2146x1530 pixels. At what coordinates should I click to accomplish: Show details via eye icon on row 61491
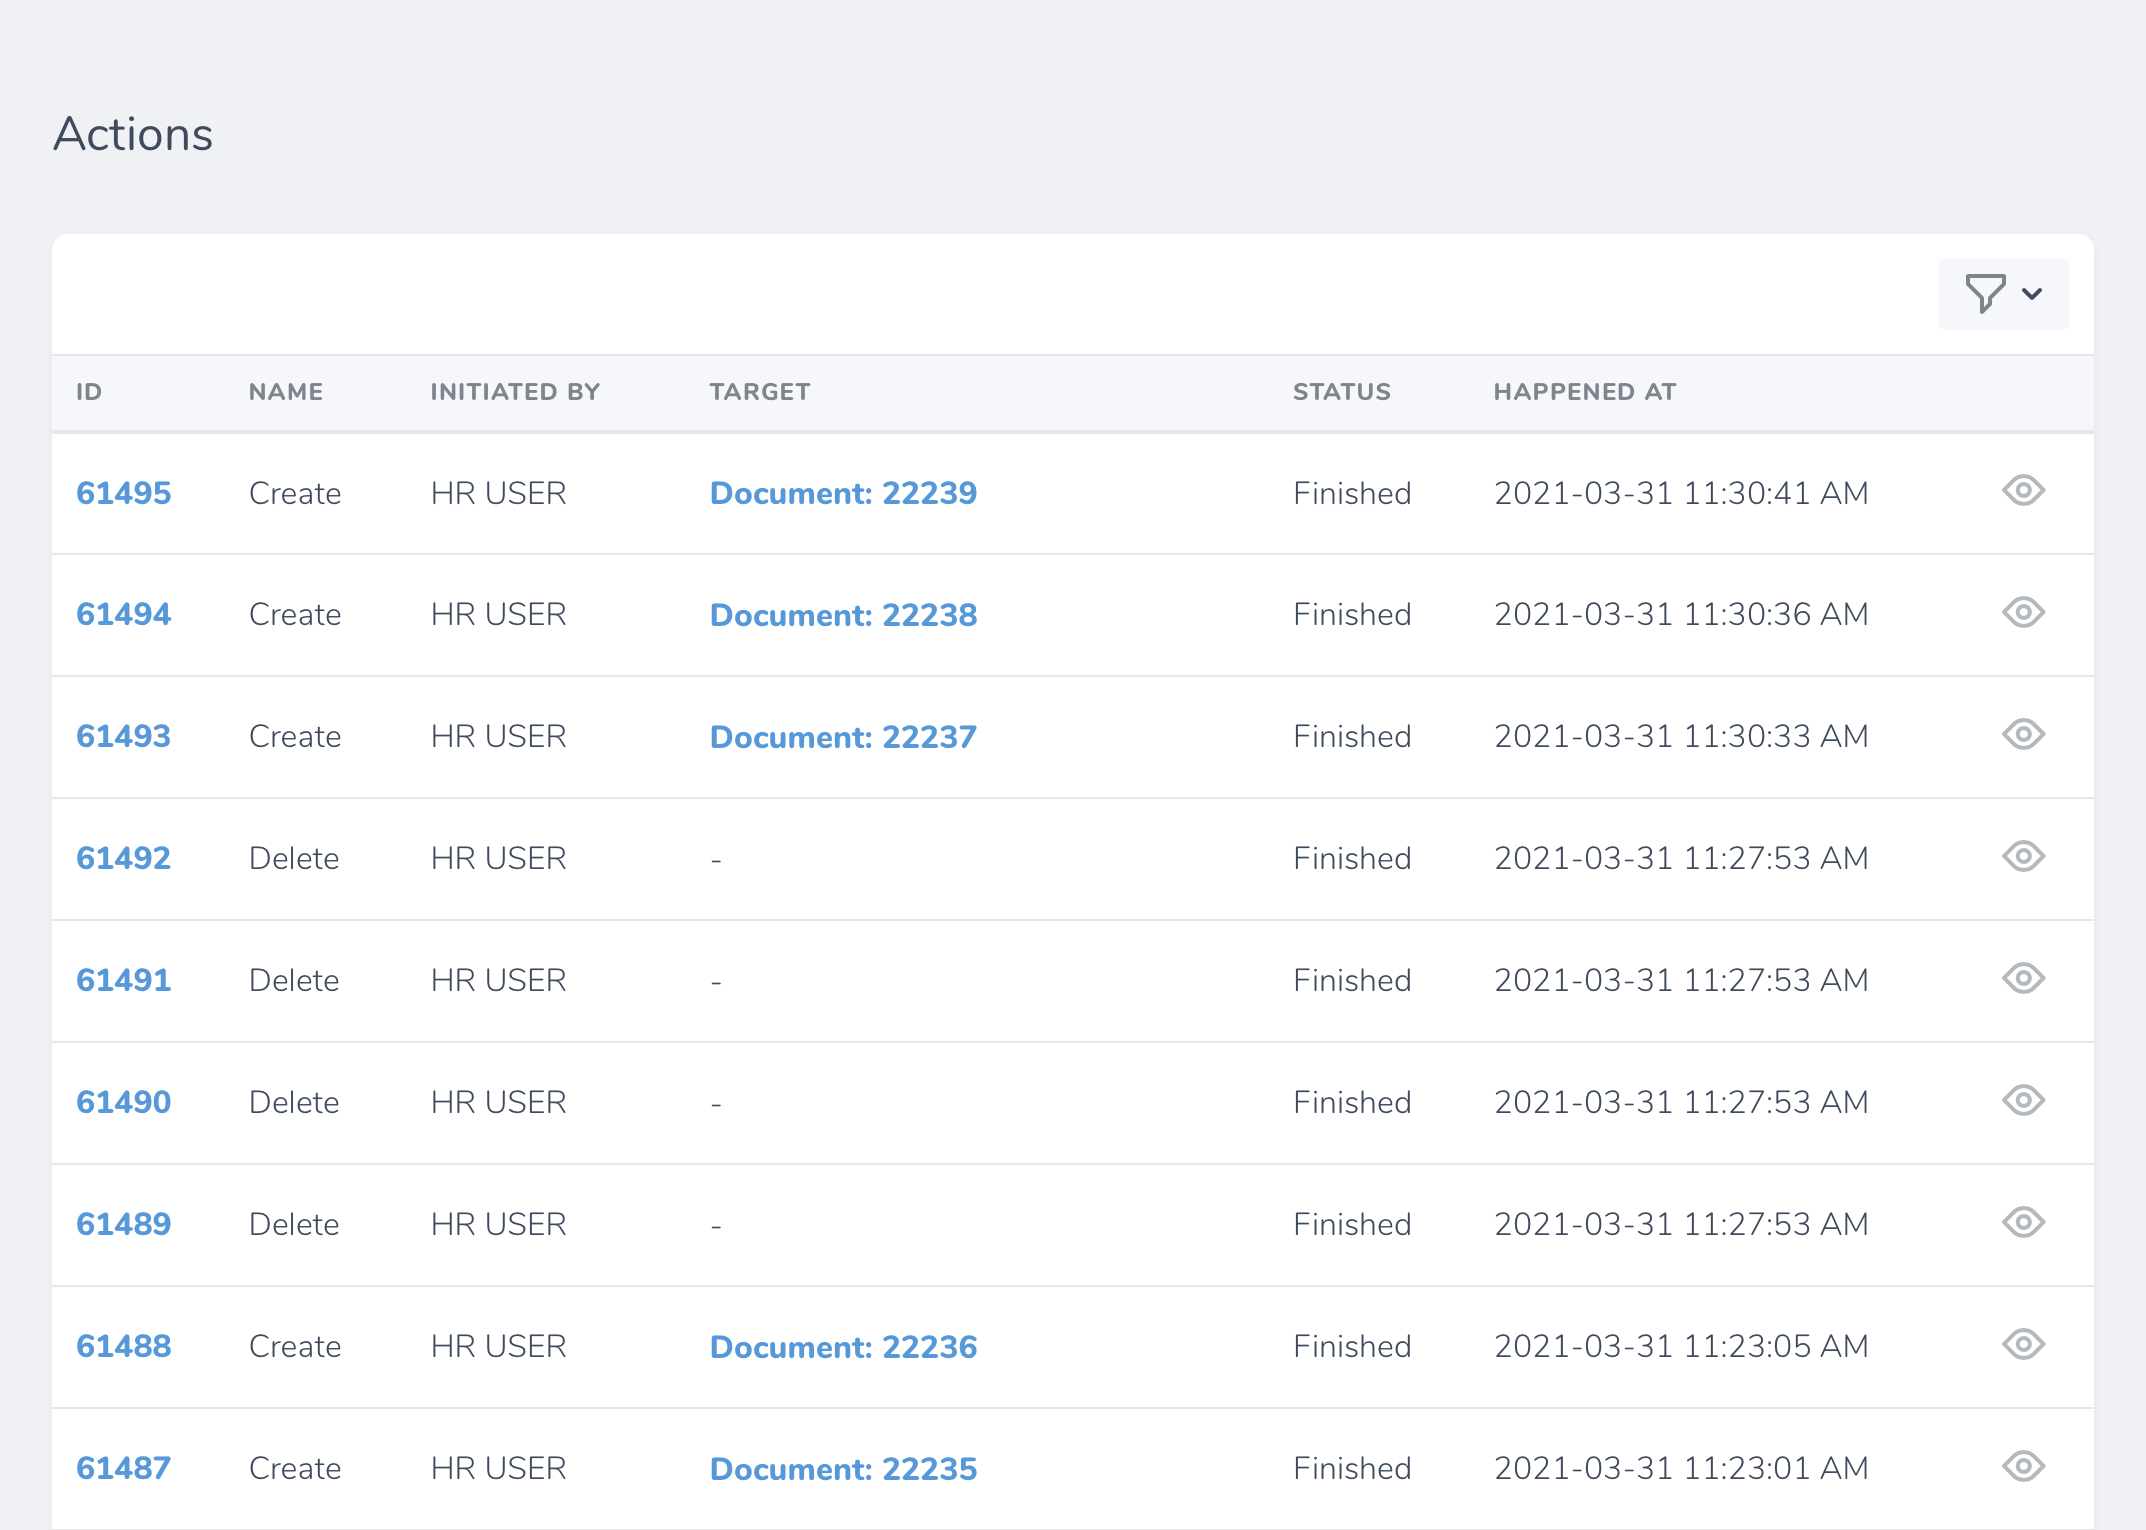pyautogui.click(x=2022, y=979)
